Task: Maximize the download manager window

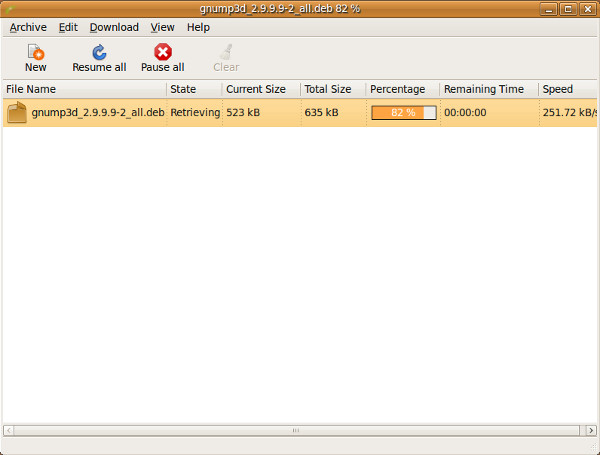Action: pos(568,9)
